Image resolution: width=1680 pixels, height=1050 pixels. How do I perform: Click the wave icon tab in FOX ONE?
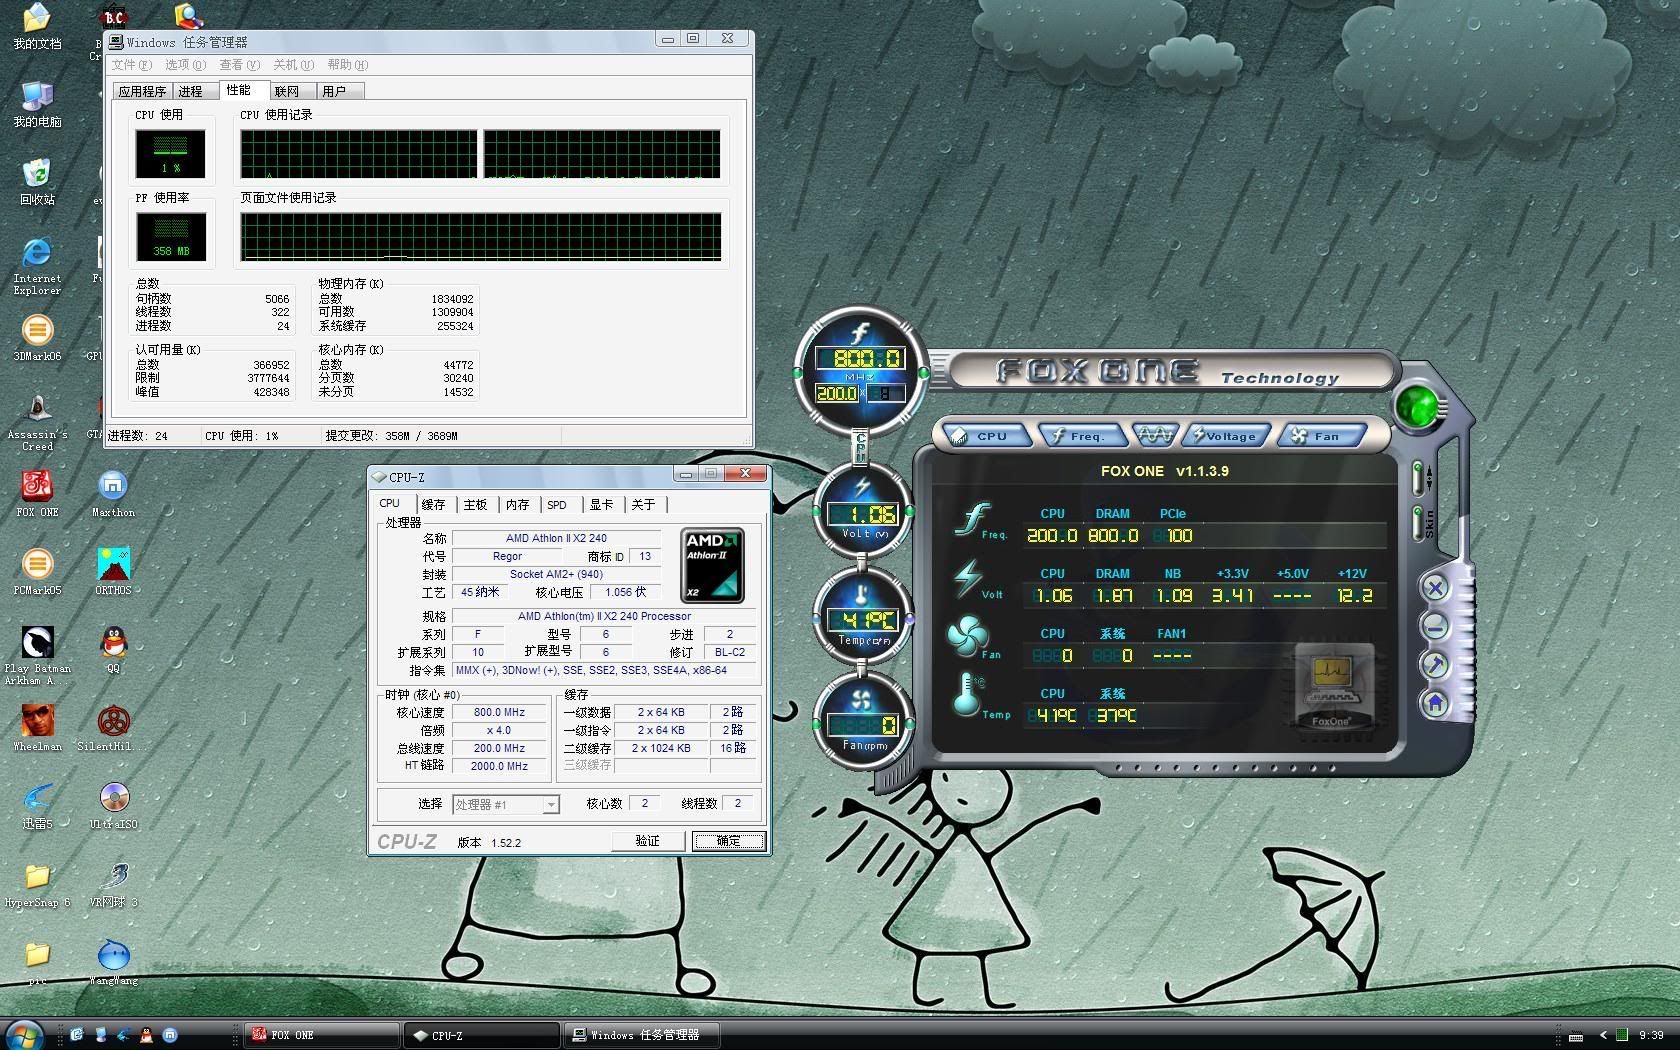pos(1154,435)
